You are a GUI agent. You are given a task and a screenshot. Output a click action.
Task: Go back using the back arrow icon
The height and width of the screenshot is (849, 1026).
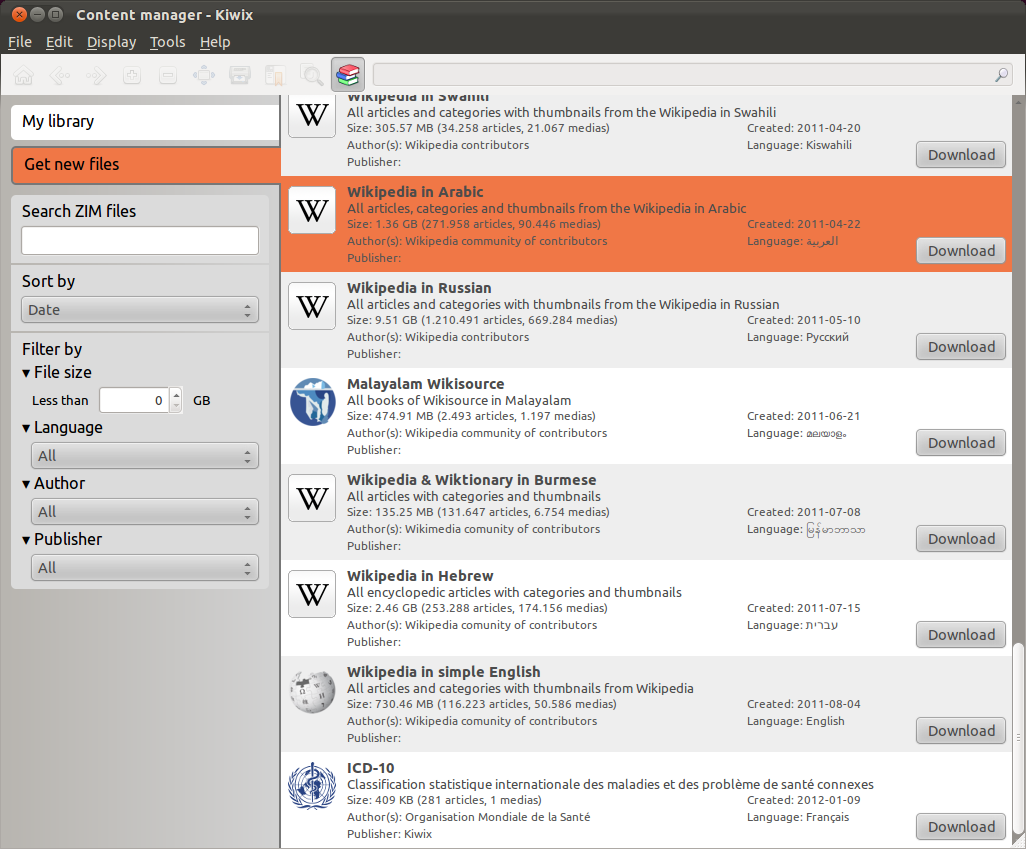coord(59,75)
